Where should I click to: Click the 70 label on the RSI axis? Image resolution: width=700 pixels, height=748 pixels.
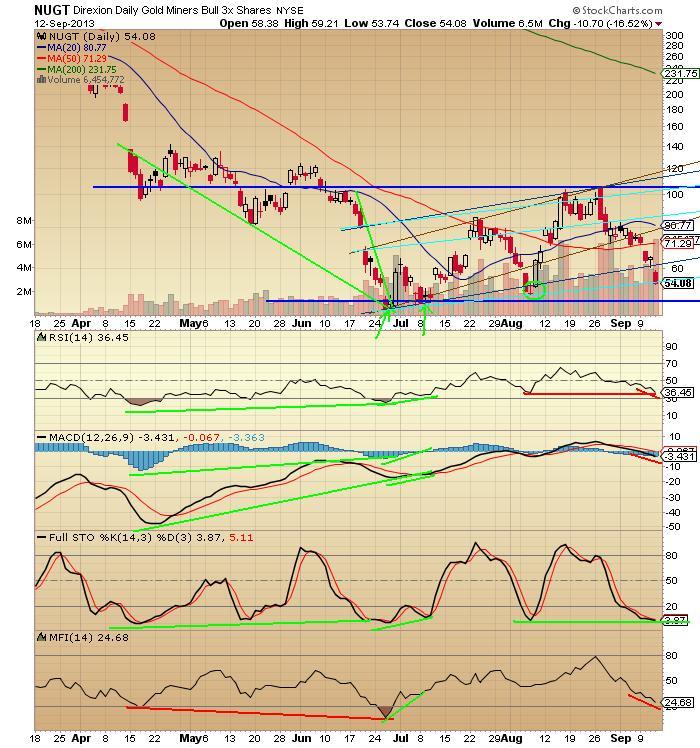(671, 364)
